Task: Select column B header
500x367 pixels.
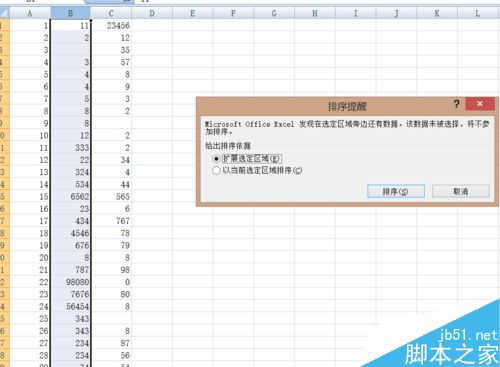Action: [x=70, y=14]
